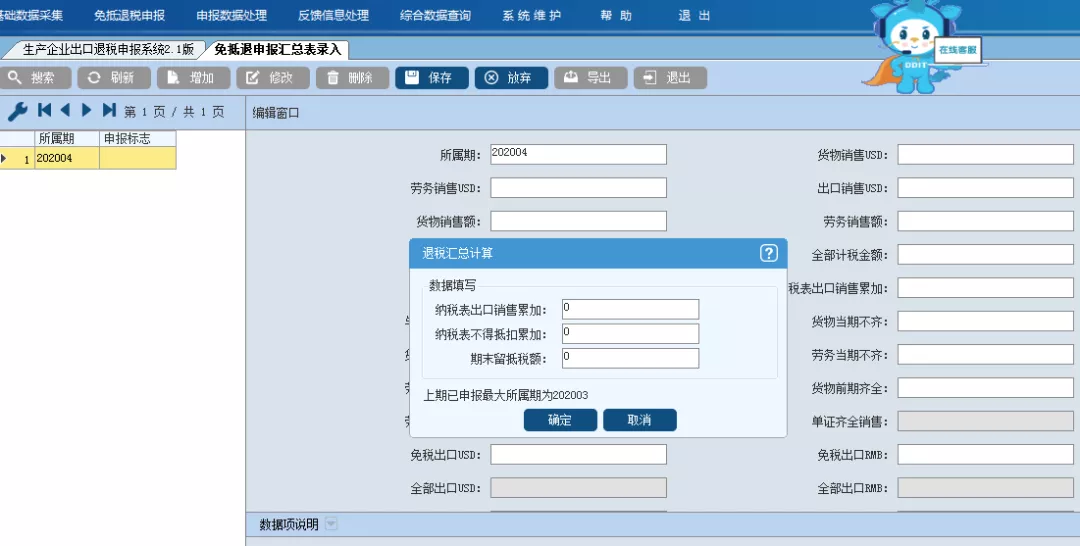
Task: Cancel dialog with 取消 button
Action: [639, 420]
